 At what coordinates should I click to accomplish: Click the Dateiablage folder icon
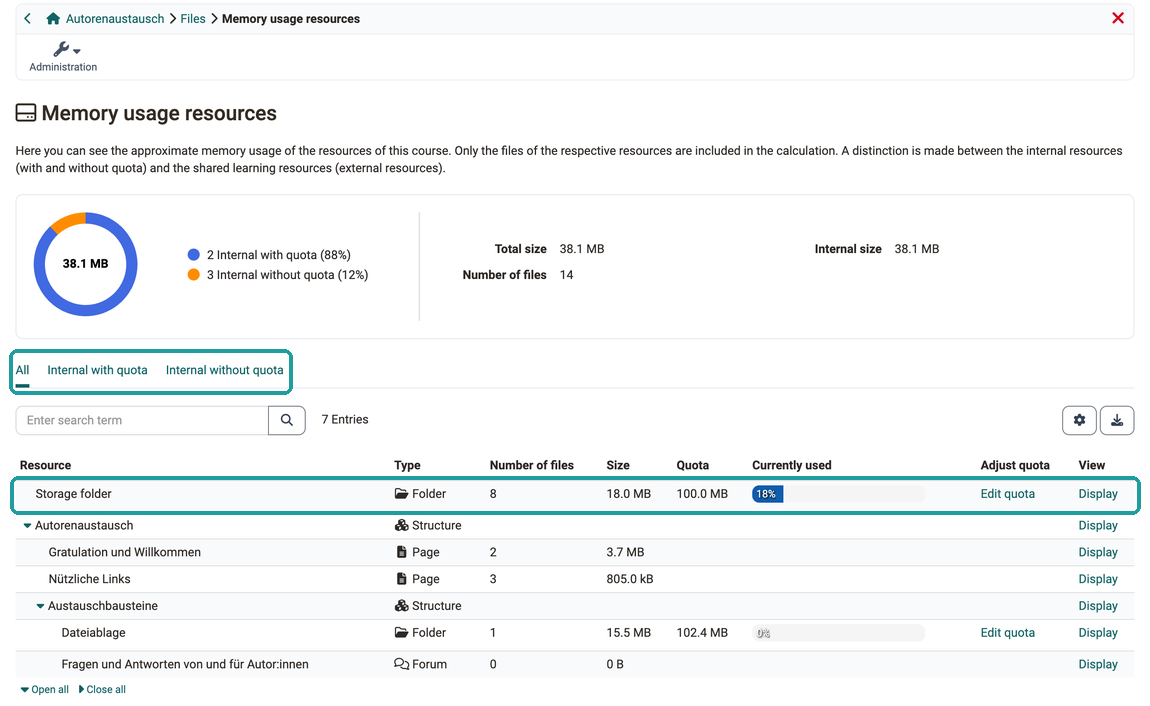(x=401, y=632)
